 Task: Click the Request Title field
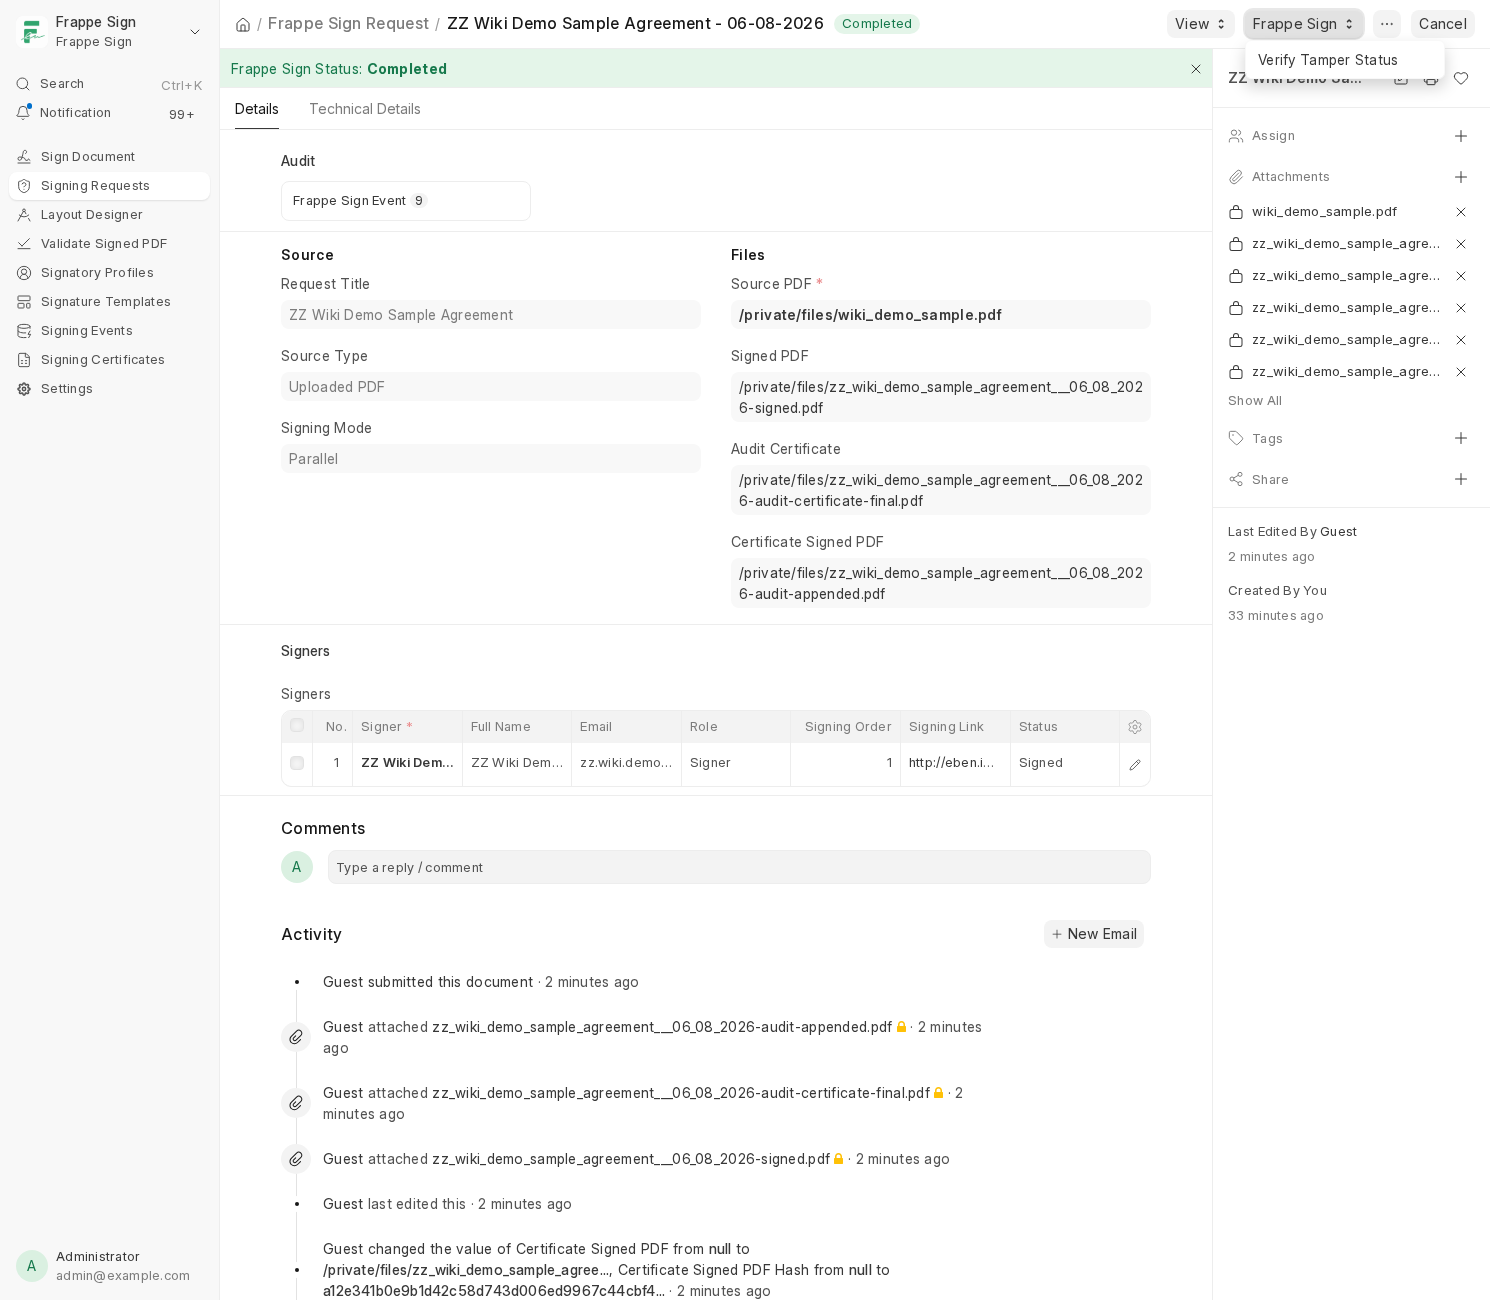tap(491, 315)
